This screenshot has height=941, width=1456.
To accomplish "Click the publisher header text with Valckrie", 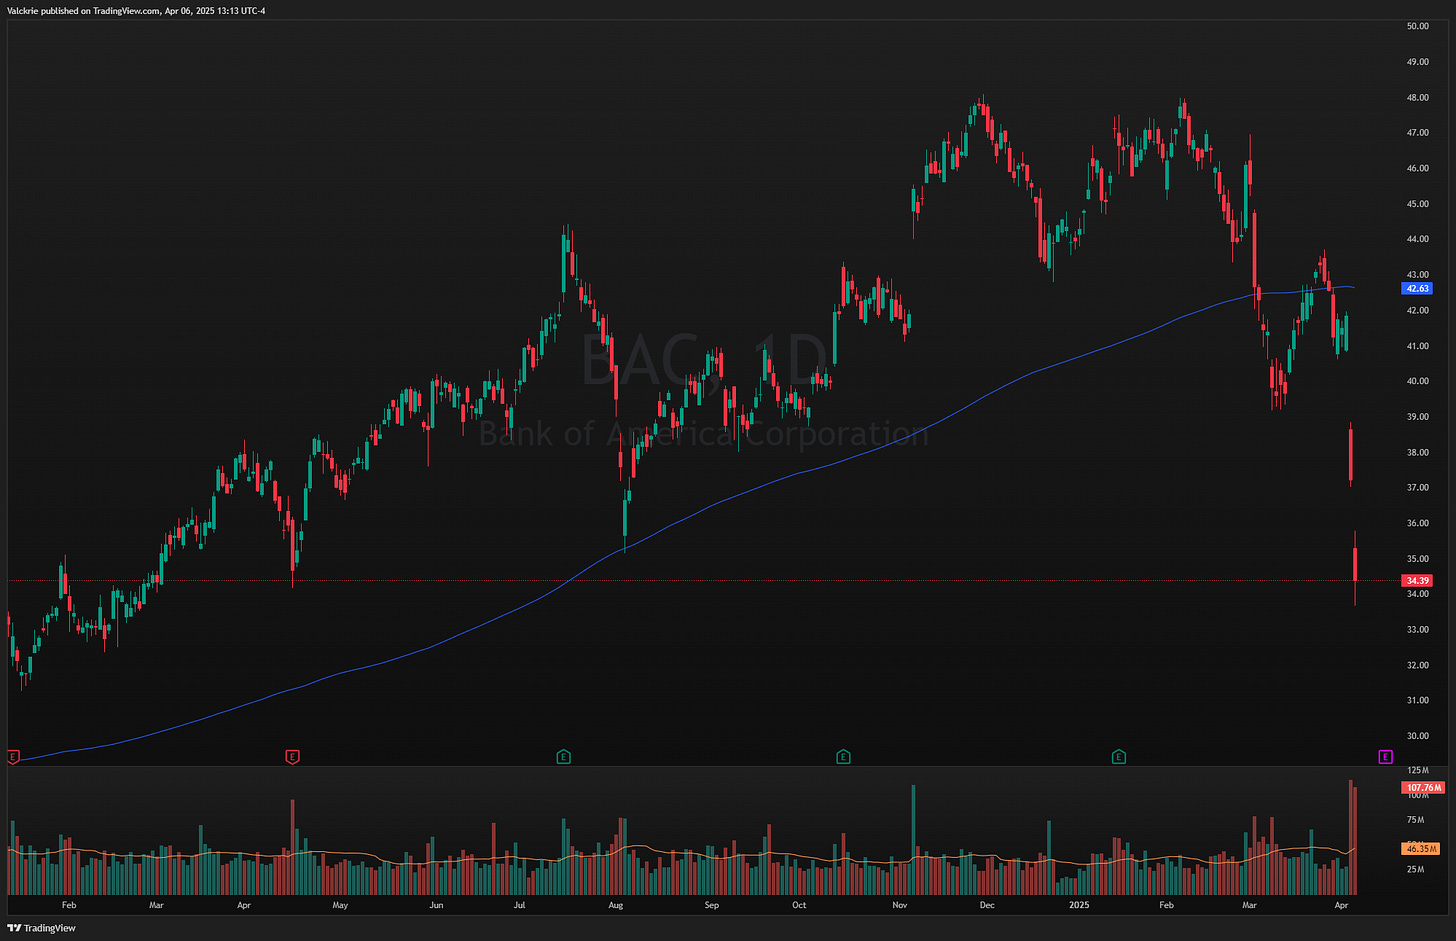I will [x=136, y=10].
